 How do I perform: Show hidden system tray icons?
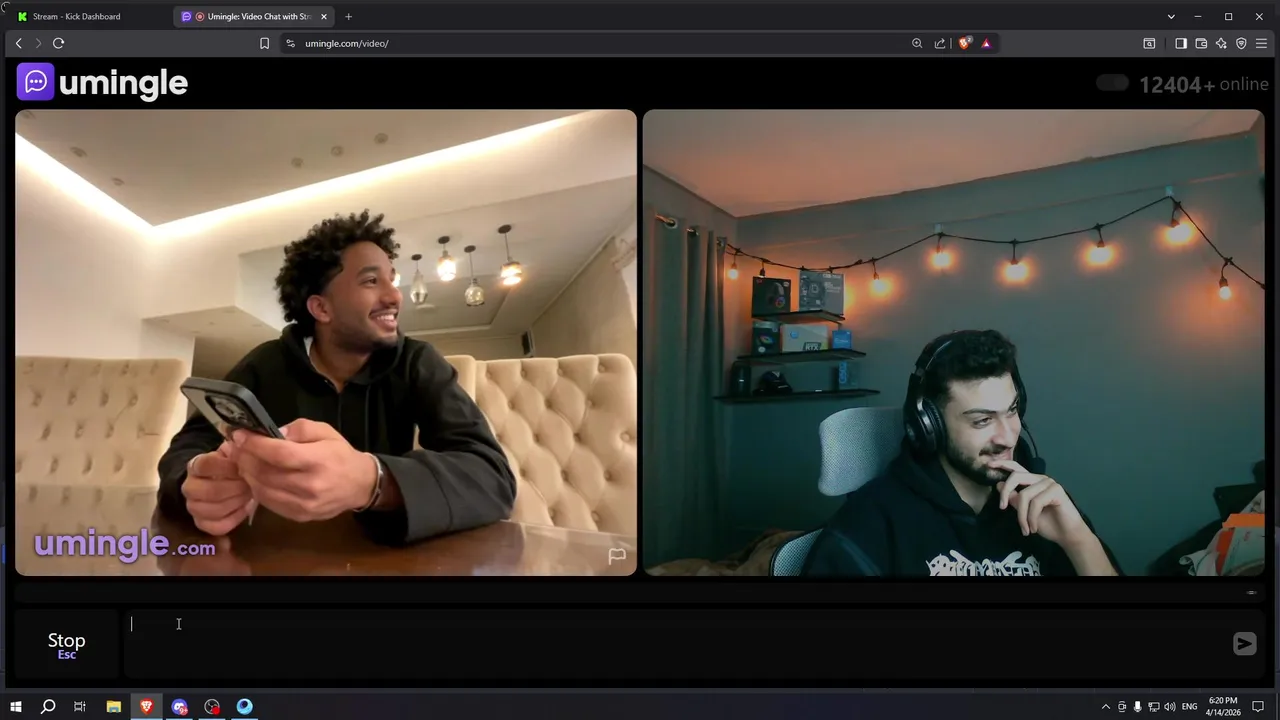click(1105, 707)
